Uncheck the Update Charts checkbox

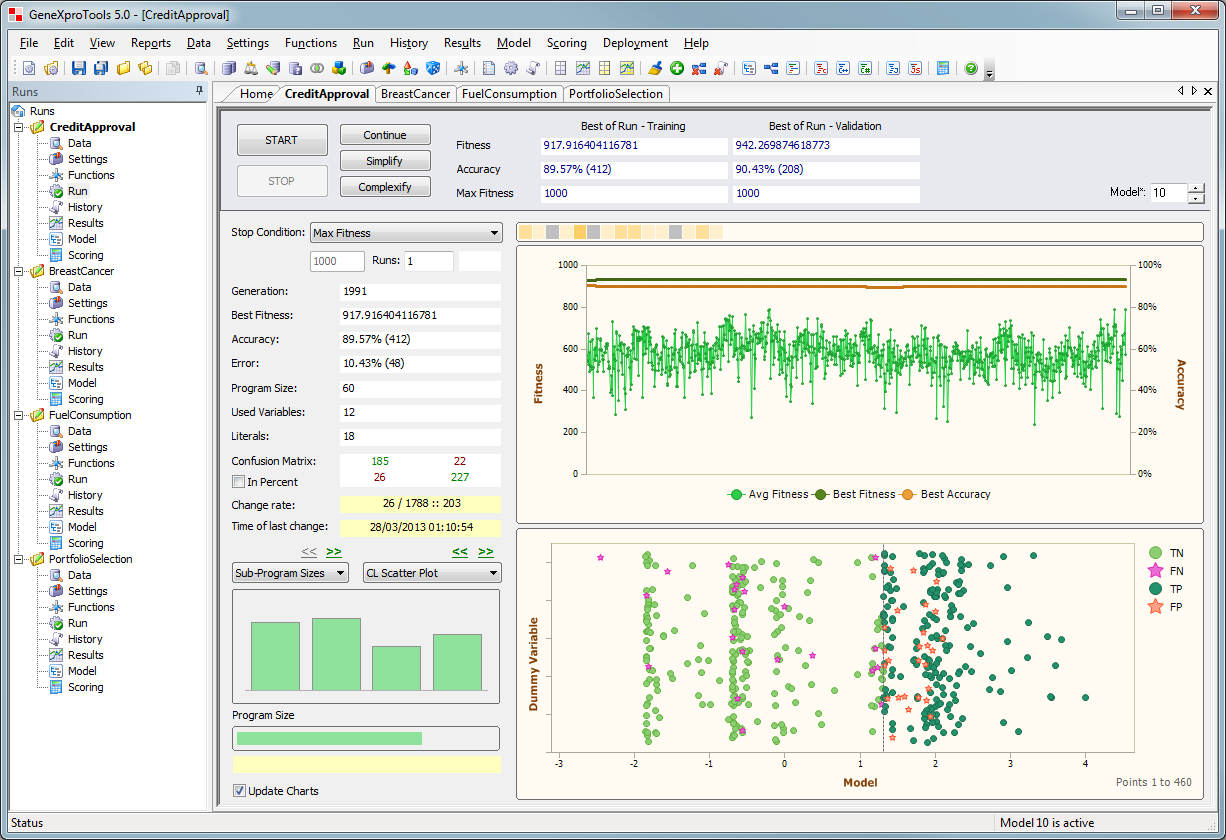coord(239,791)
